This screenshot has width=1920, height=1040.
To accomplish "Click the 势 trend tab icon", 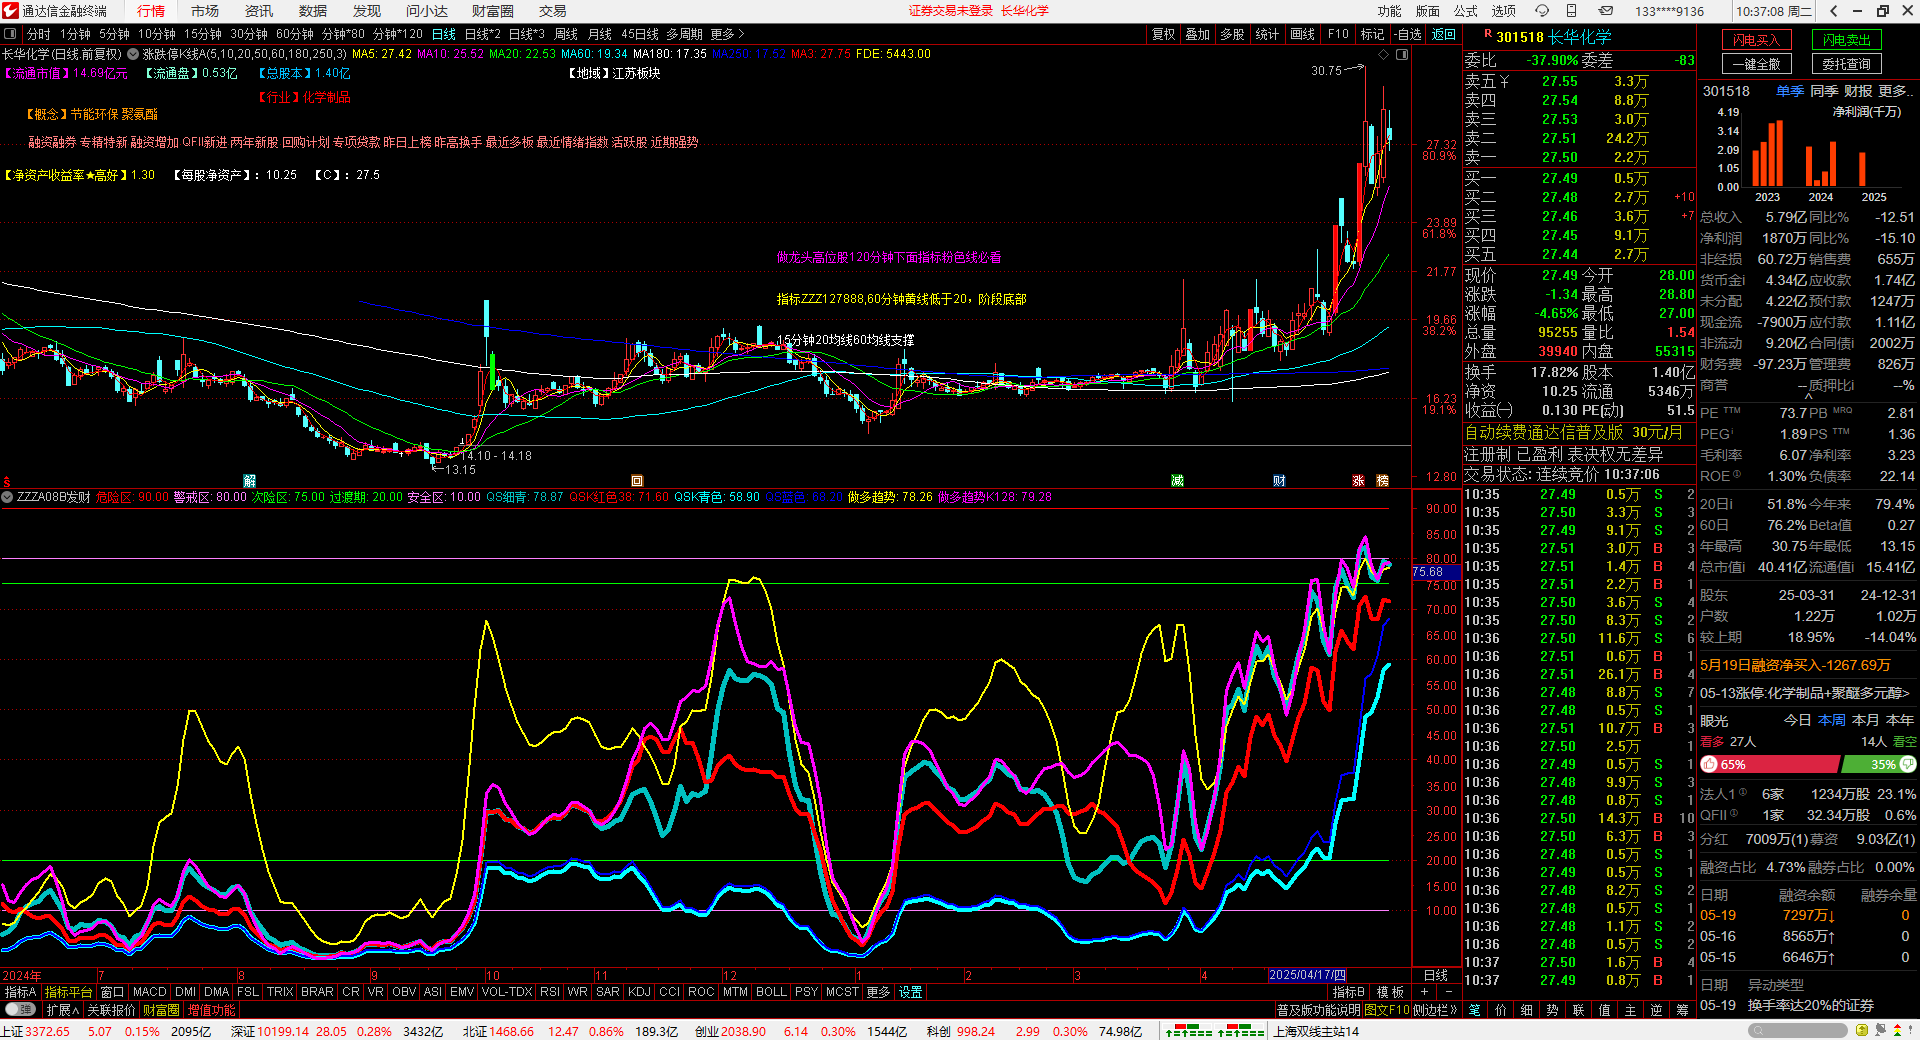I will pyautogui.click(x=1552, y=1010).
